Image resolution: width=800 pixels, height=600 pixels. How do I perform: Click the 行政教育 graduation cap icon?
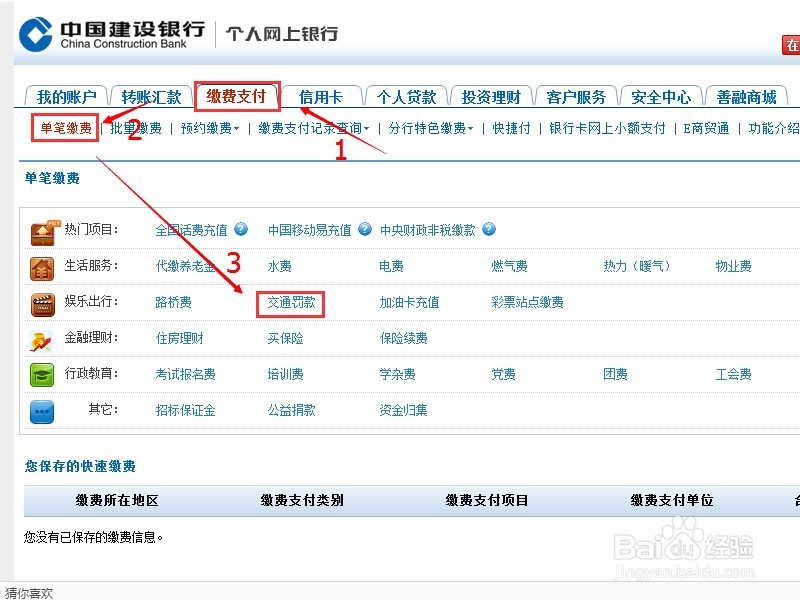click(x=41, y=375)
